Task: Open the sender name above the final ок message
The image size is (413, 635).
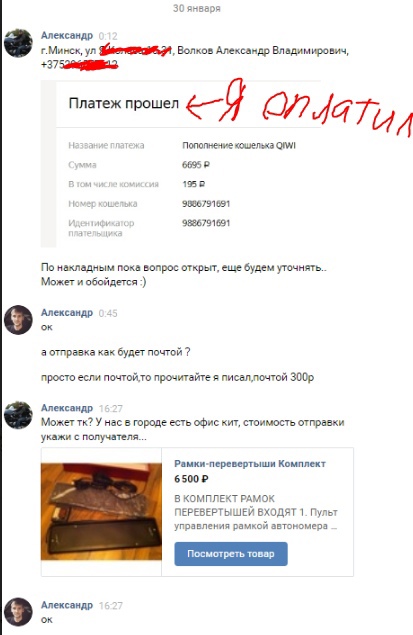Action: (67, 605)
